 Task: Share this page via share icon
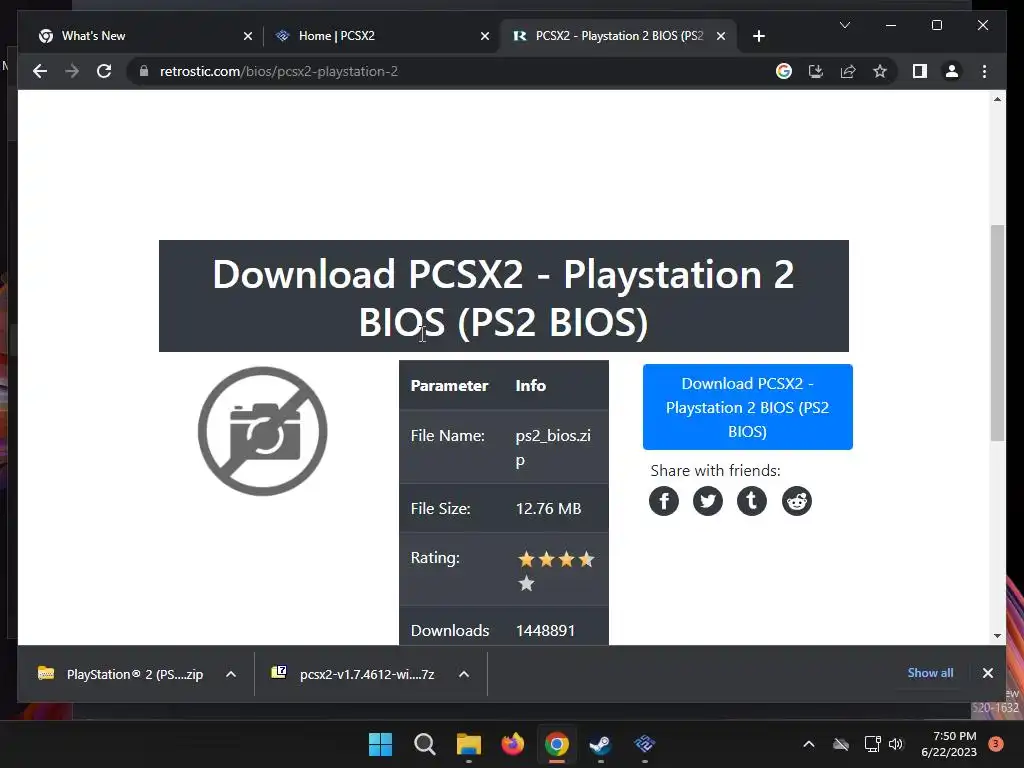click(x=848, y=71)
